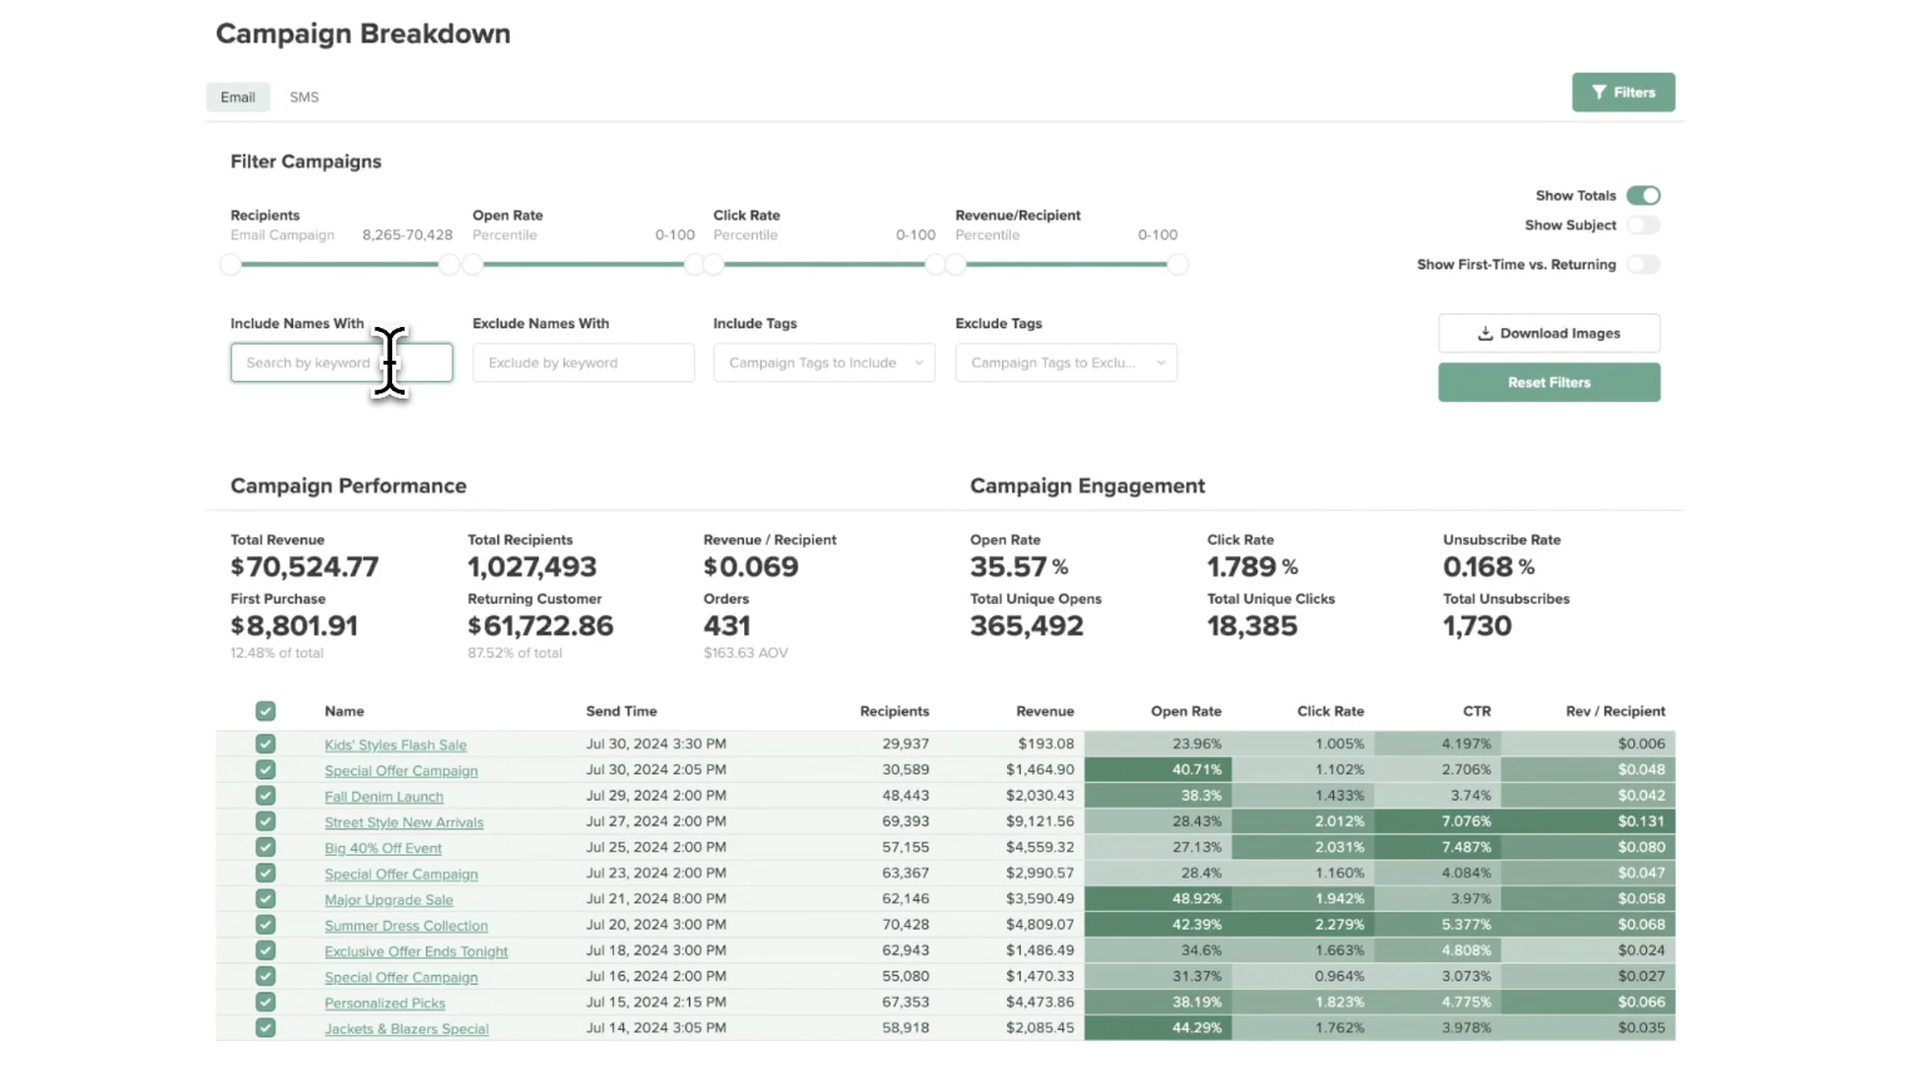Uncheck the Kids' Styles Flash Sale row
The height and width of the screenshot is (1080, 1920).
265,744
